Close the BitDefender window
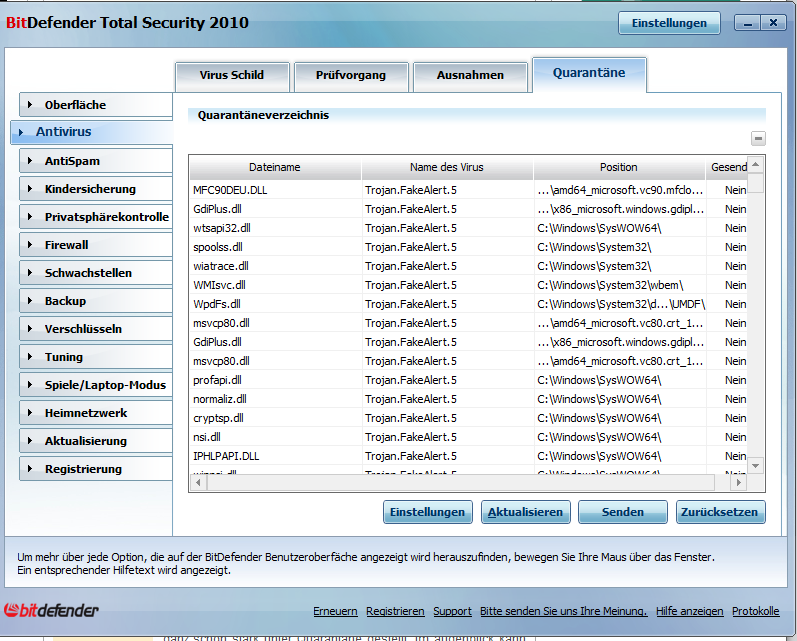 click(x=774, y=23)
